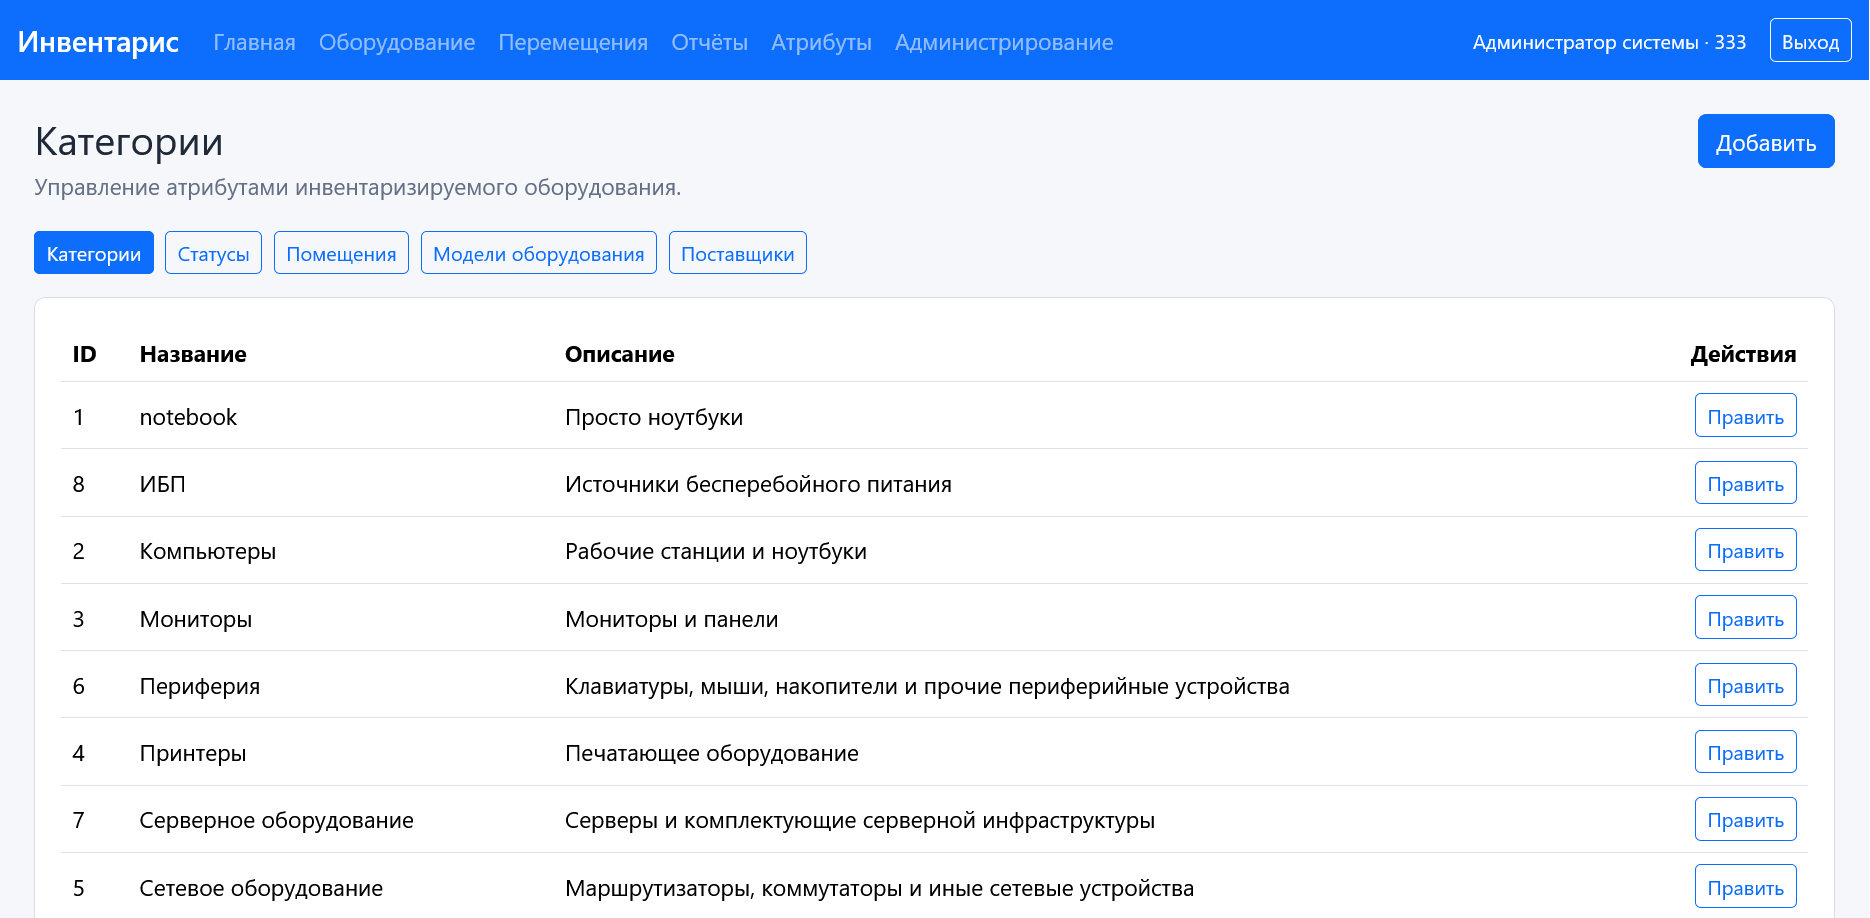The image size is (1870, 918).
Task: Click description Просто ноутбуки
Action: coord(654,417)
